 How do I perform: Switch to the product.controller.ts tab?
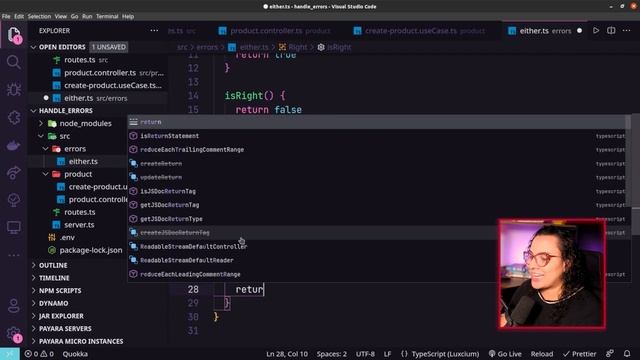click(x=274, y=31)
